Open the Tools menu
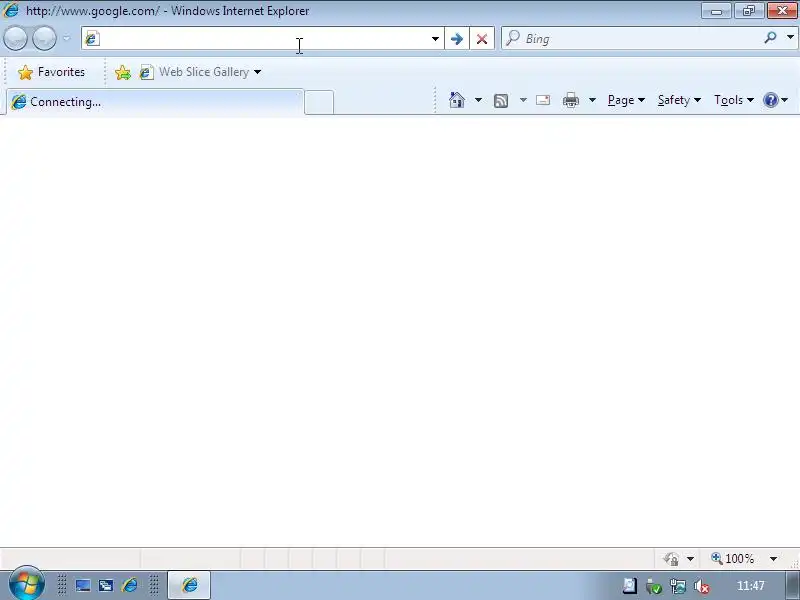The width and height of the screenshot is (800, 600). (734, 100)
